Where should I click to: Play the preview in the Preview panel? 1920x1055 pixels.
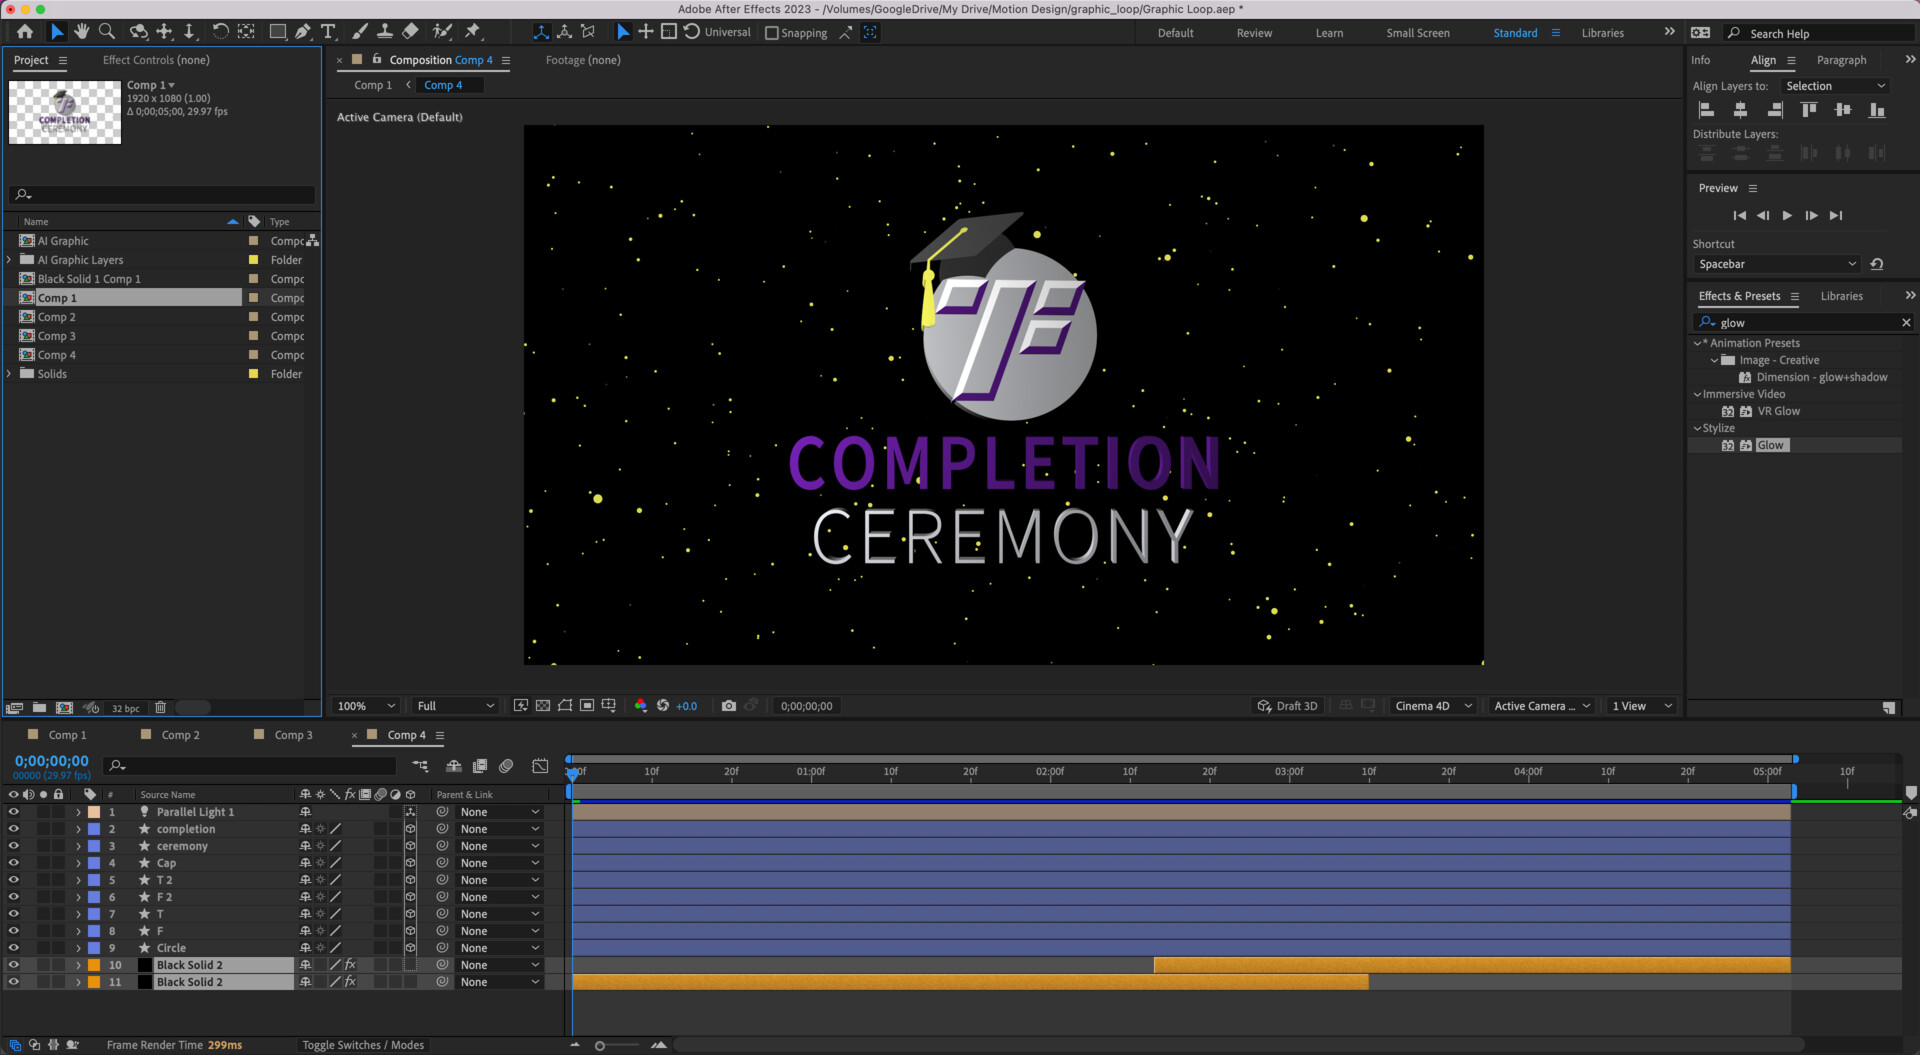pyautogui.click(x=1787, y=215)
